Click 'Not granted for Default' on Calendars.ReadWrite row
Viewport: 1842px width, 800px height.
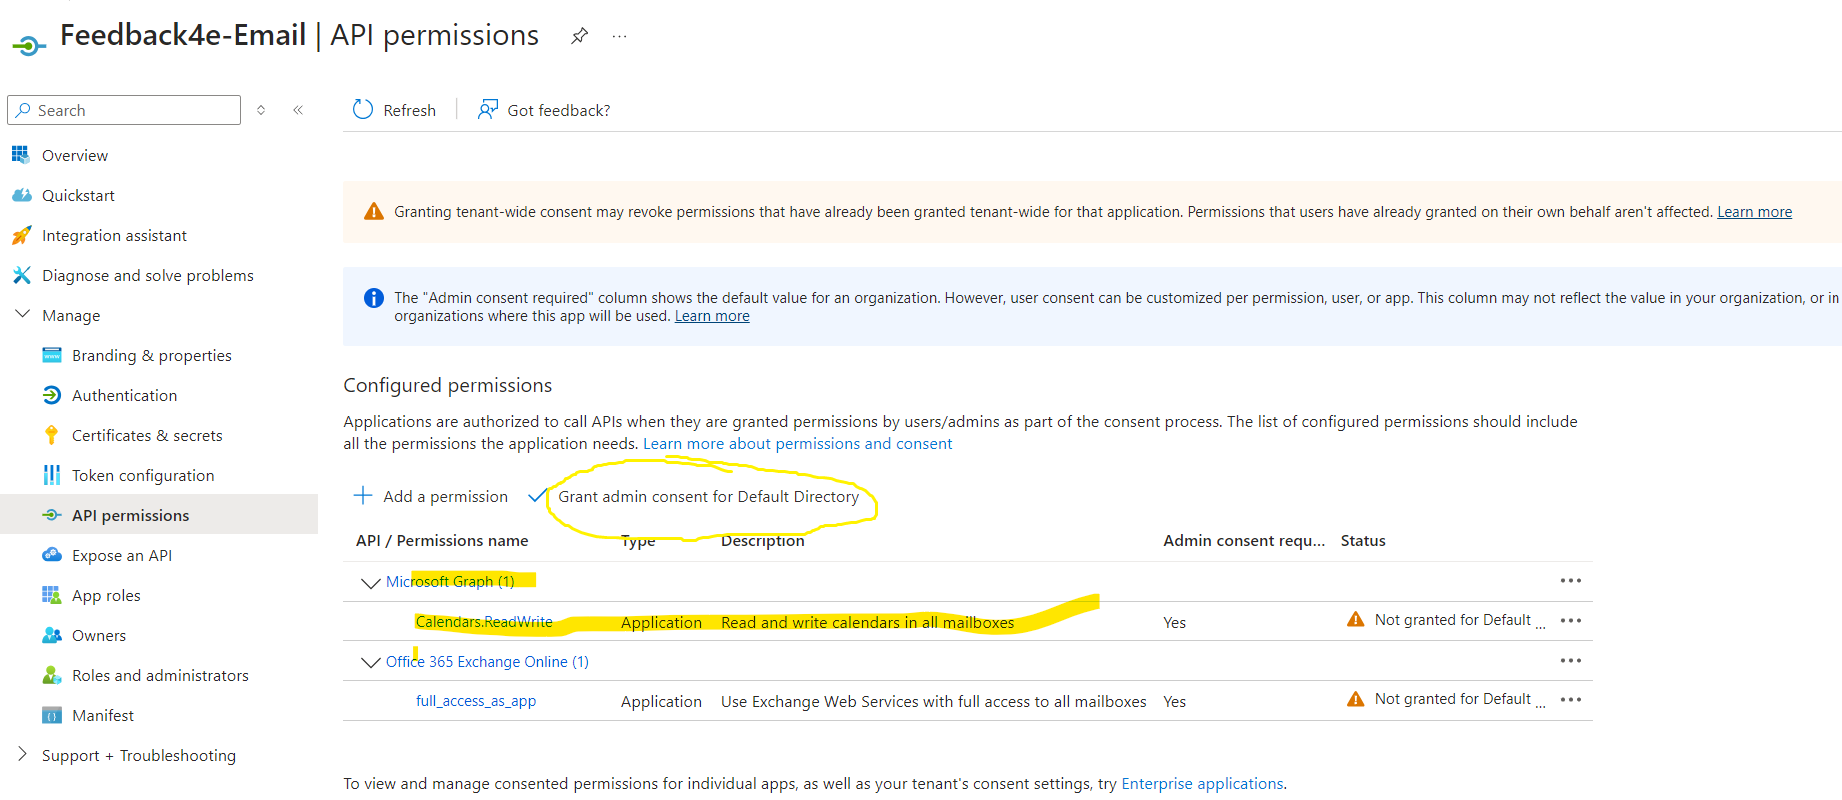pyautogui.click(x=1452, y=620)
